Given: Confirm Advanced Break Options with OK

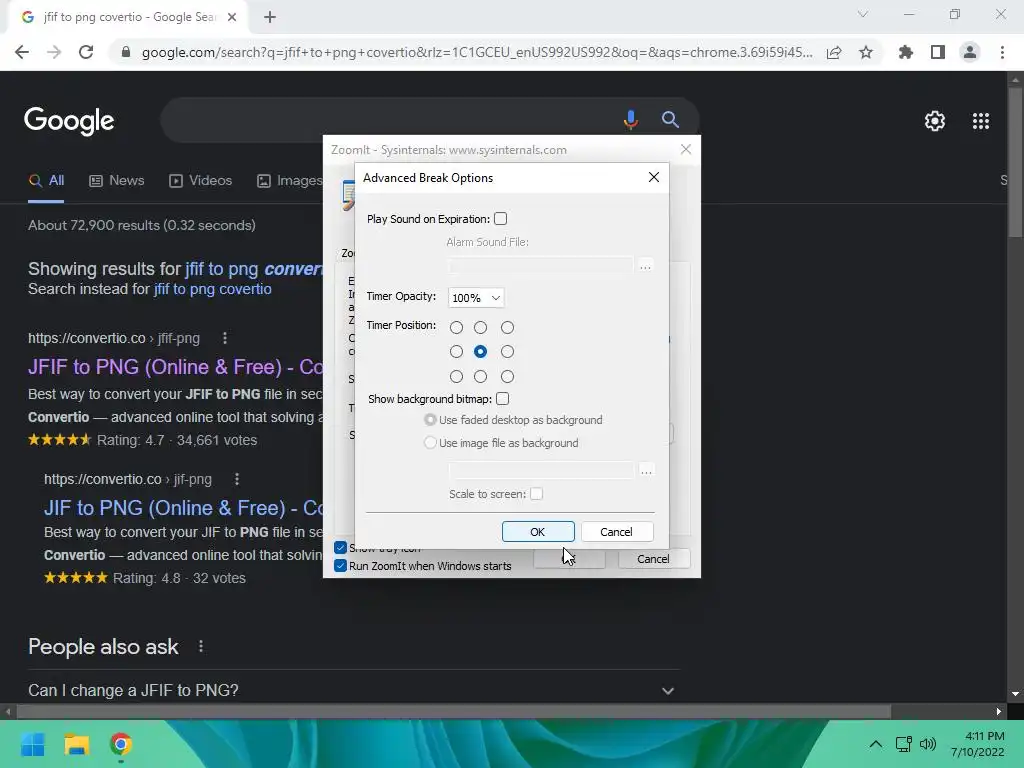Looking at the screenshot, I should pos(538,532).
